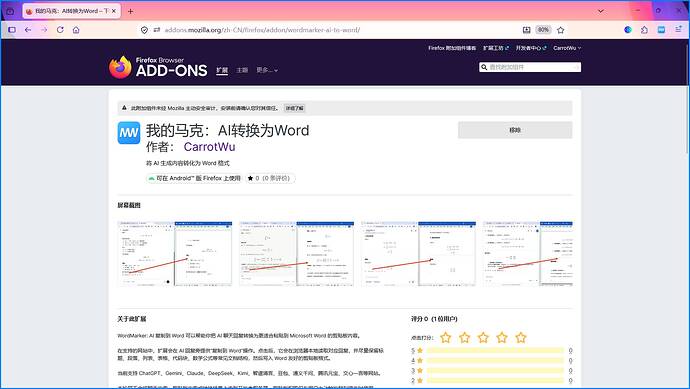The image size is (690, 389).
Task: Rate four stars in 点击打分
Action: pyautogui.click(x=502, y=338)
